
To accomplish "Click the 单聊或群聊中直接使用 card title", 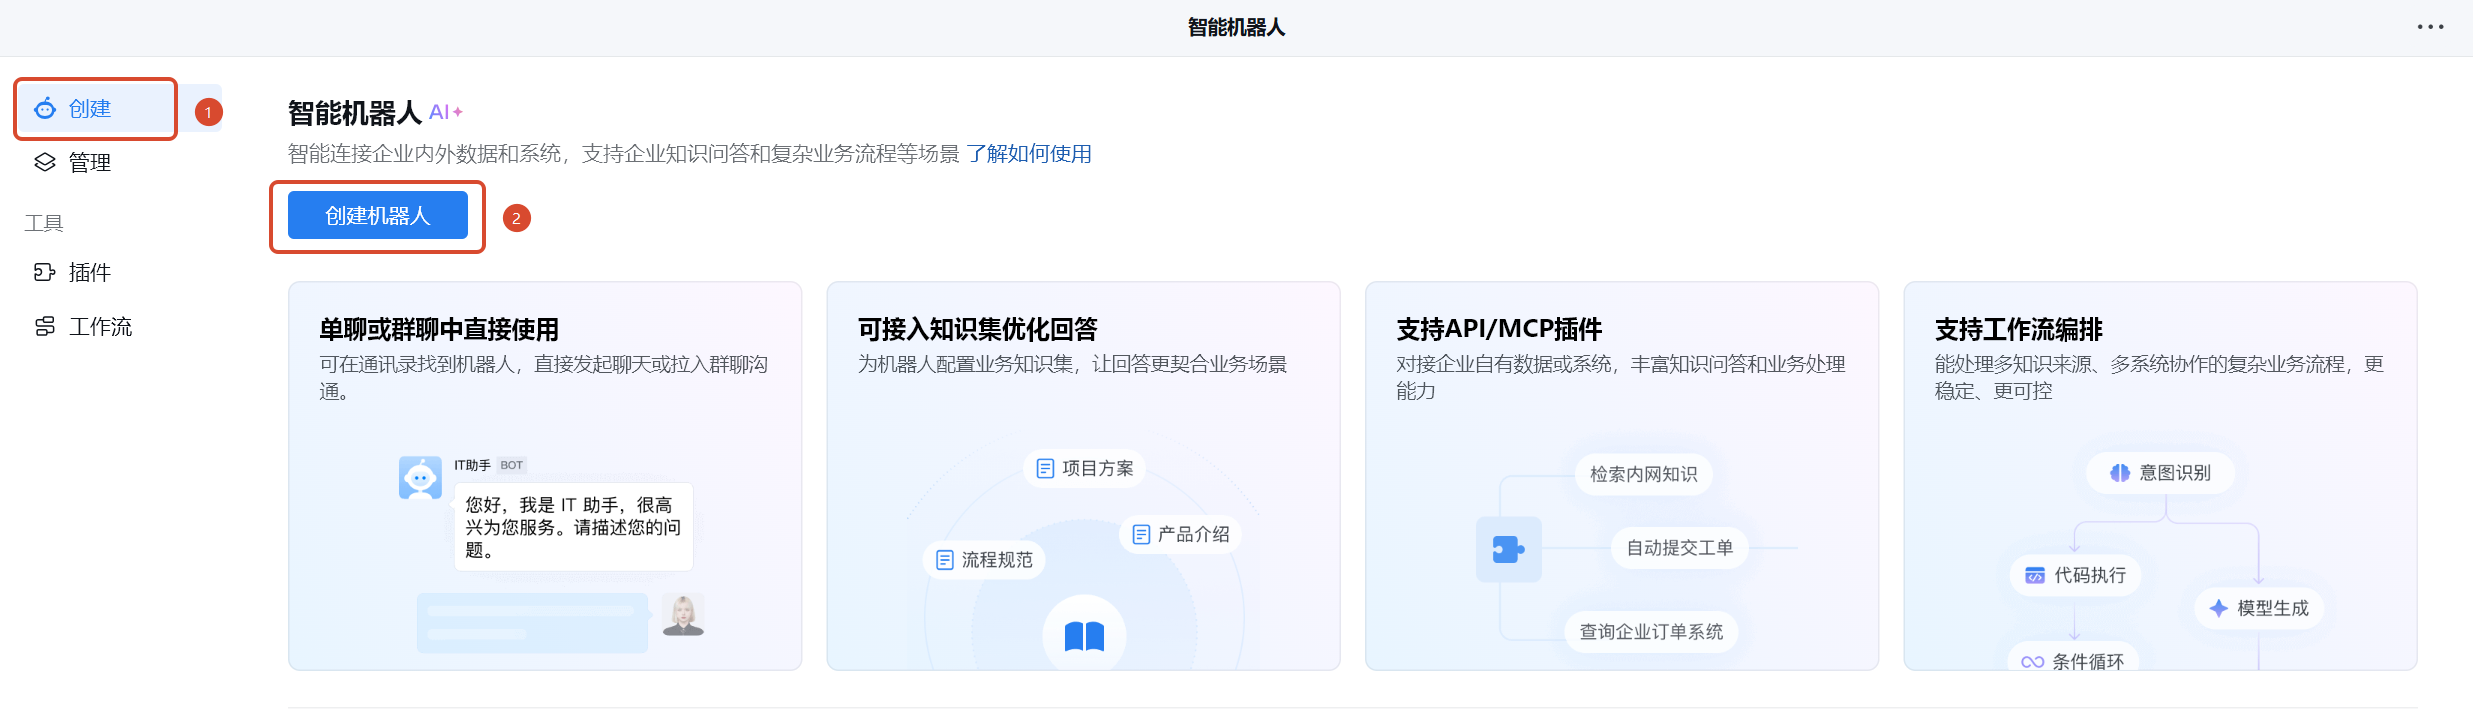I will click(x=439, y=329).
